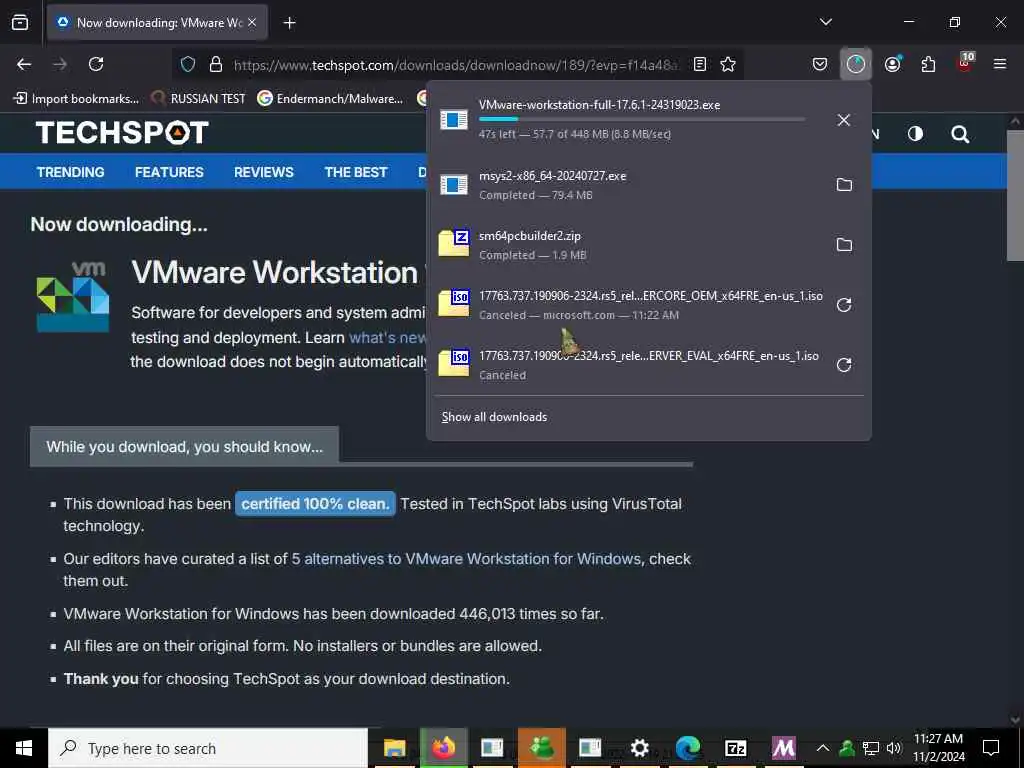This screenshot has width=1024, height=768.
Task: Open the Firefox application menu
Action: (x=1000, y=64)
